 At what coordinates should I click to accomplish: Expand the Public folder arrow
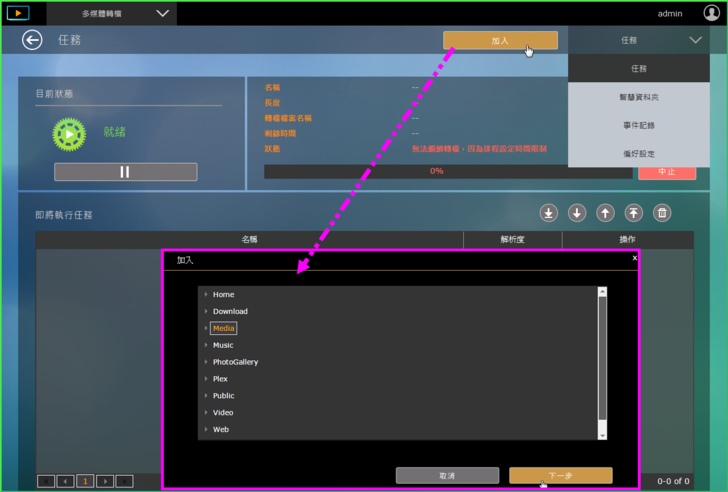click(206, 395)
